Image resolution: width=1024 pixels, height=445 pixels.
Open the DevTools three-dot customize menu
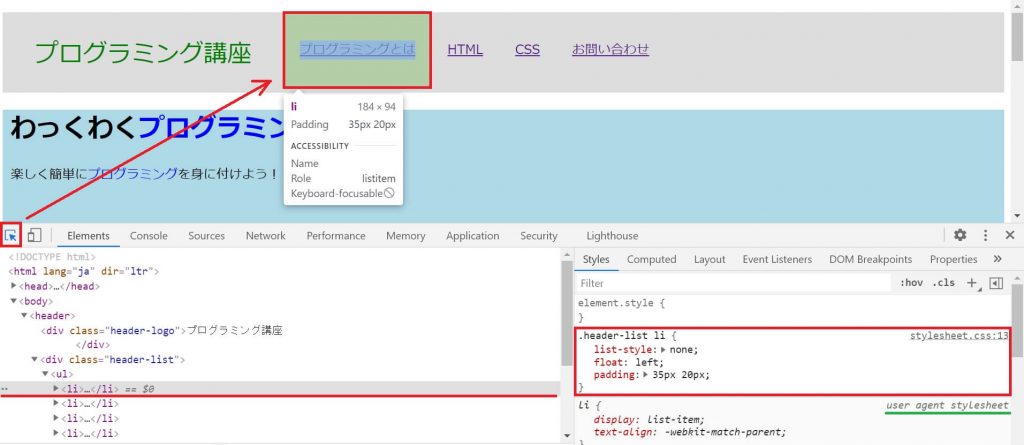click(985, 235)
